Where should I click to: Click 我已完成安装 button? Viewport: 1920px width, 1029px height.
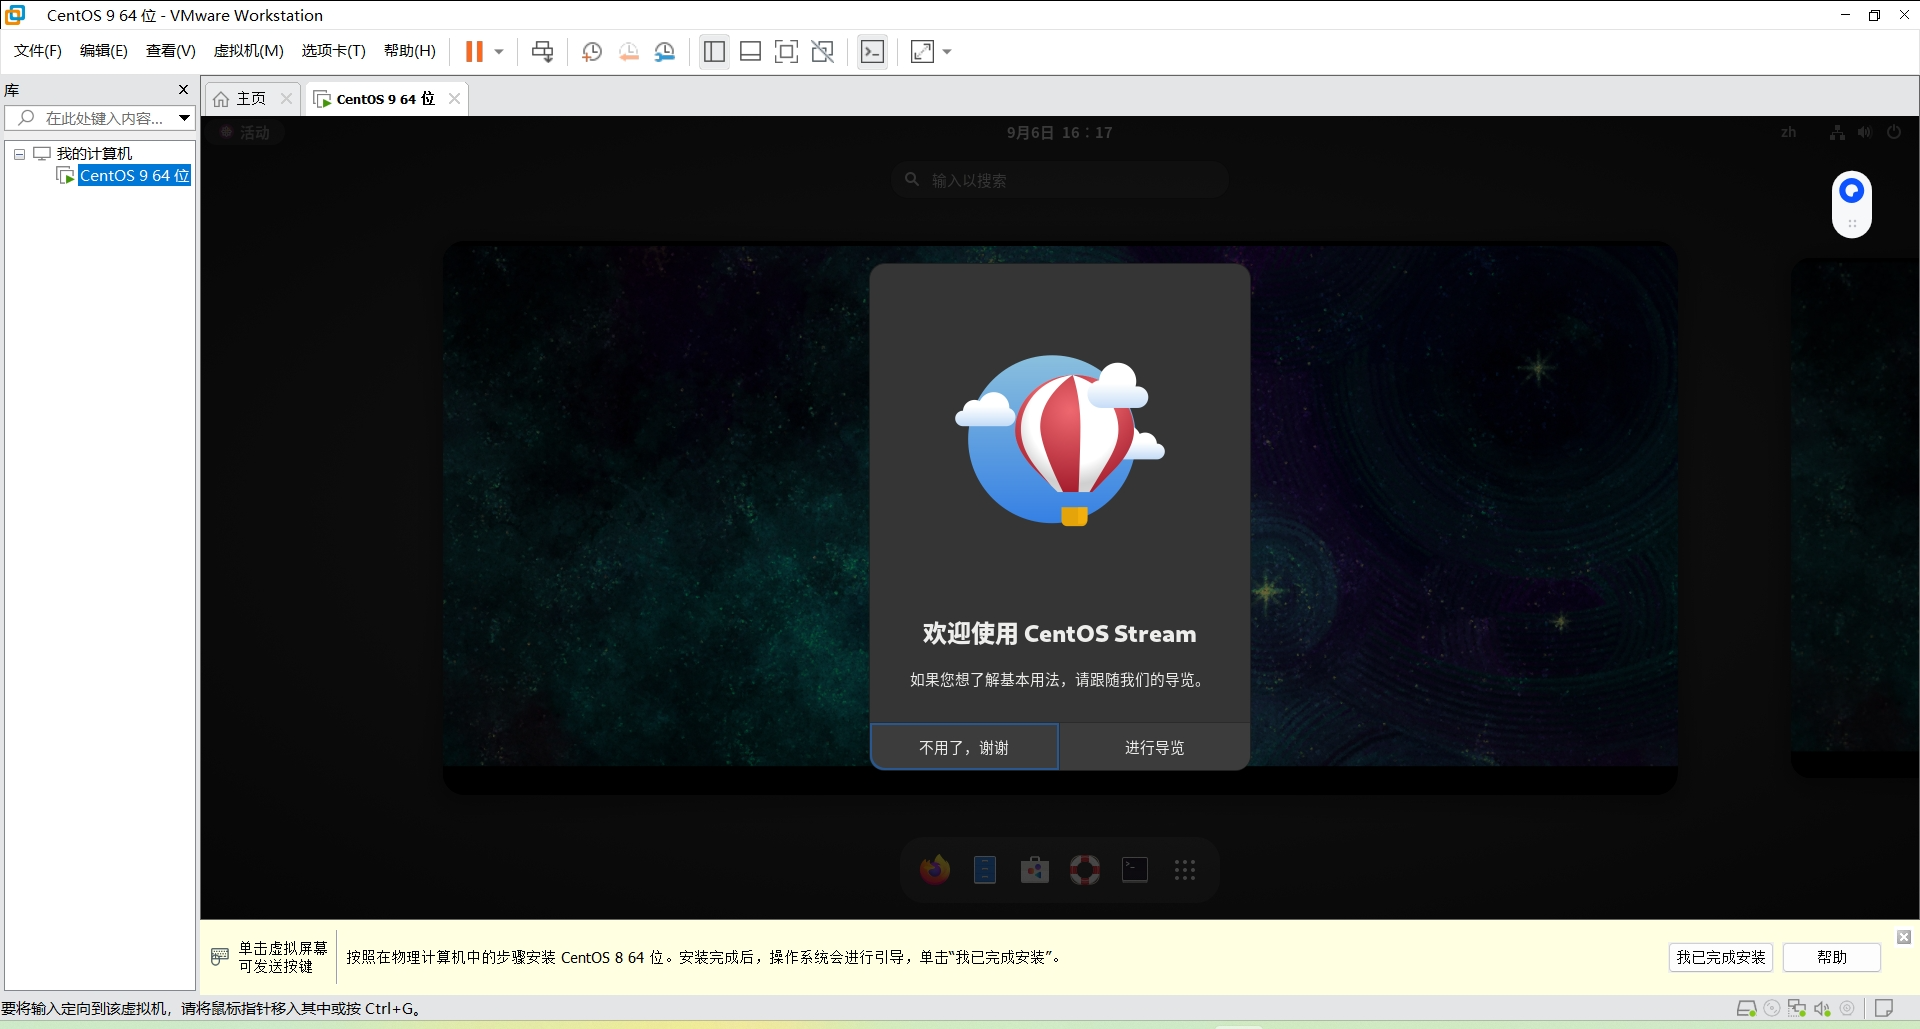click(x=1721, y=957)
